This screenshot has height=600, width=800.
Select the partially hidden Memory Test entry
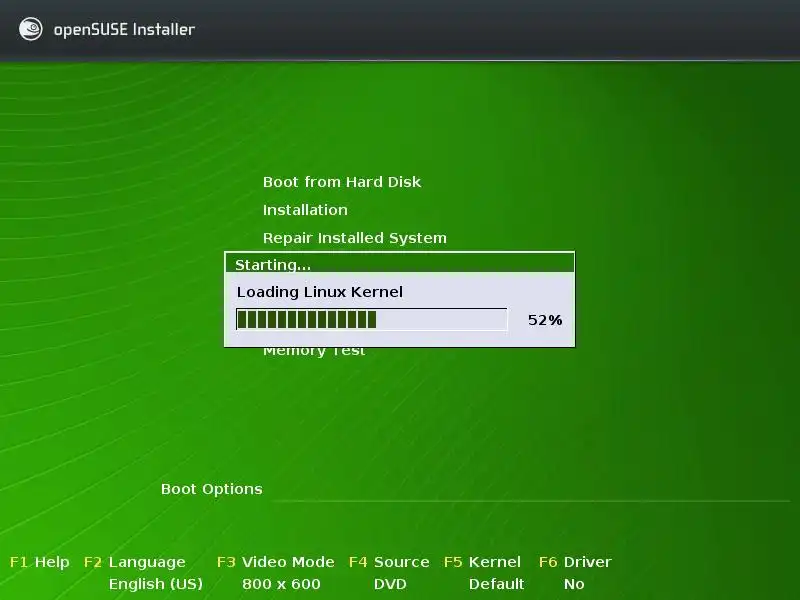click(314, 352)
